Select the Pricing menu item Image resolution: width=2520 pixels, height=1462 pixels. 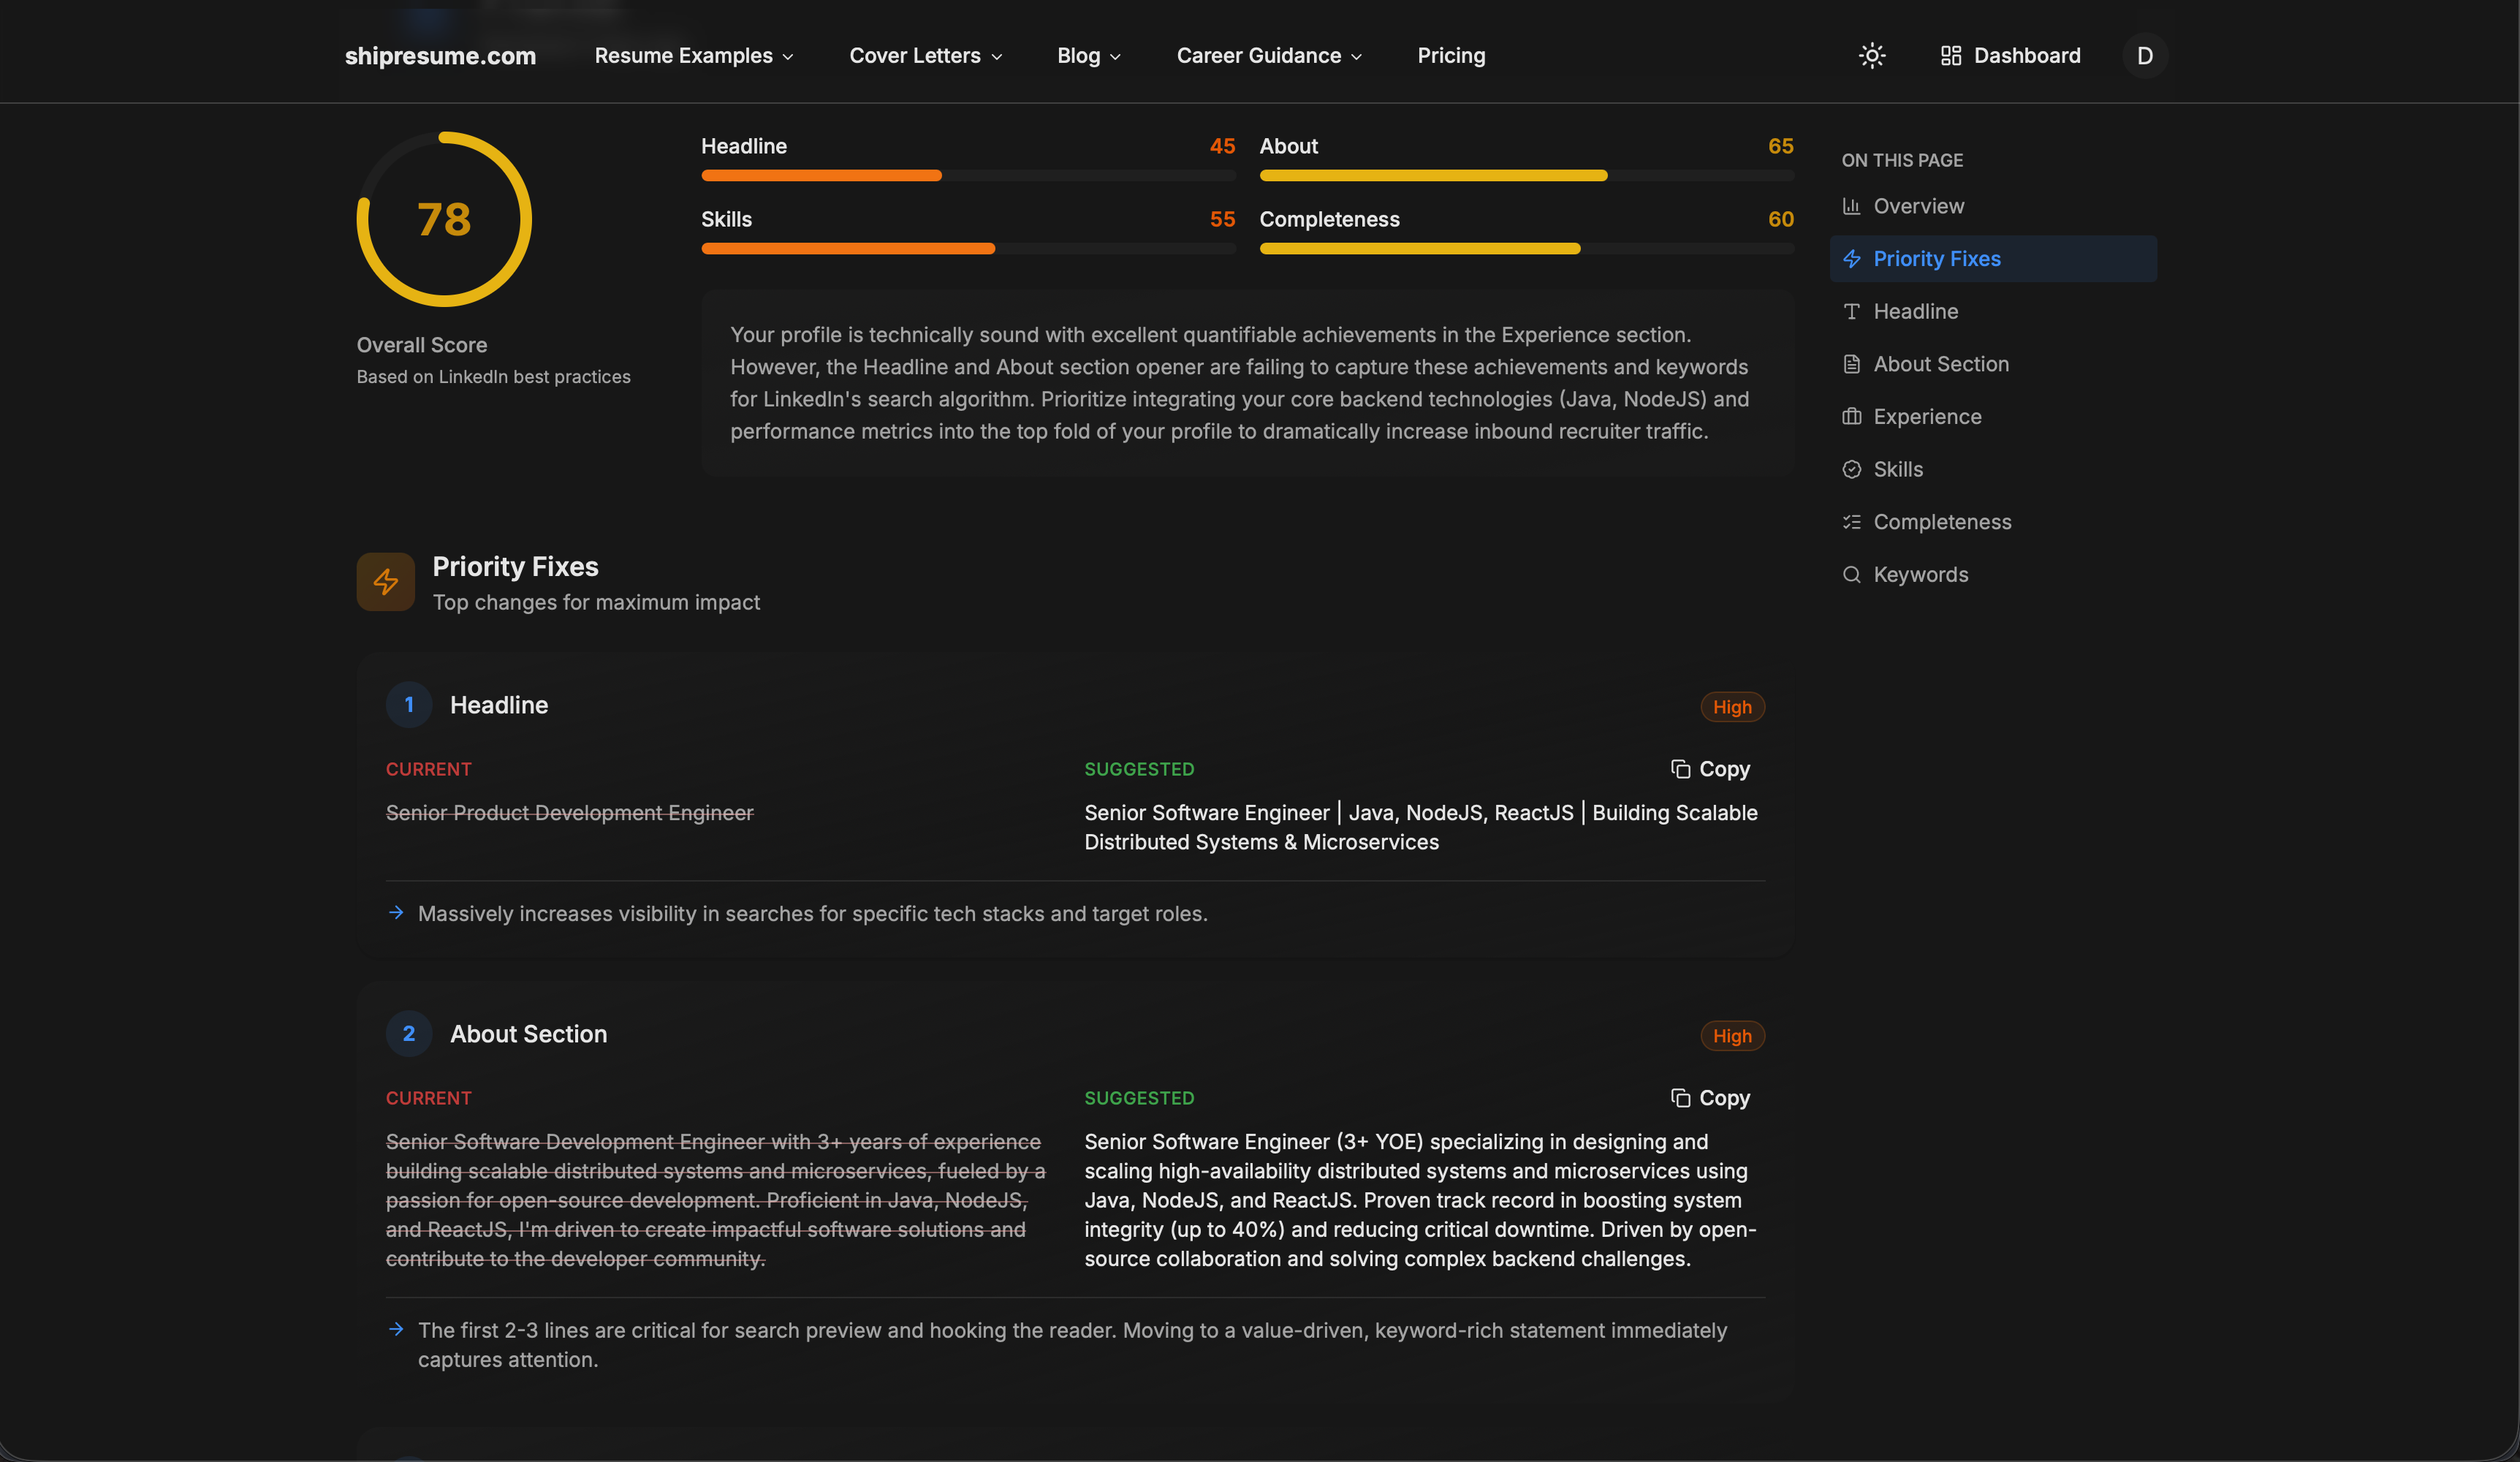point(1451,55)
